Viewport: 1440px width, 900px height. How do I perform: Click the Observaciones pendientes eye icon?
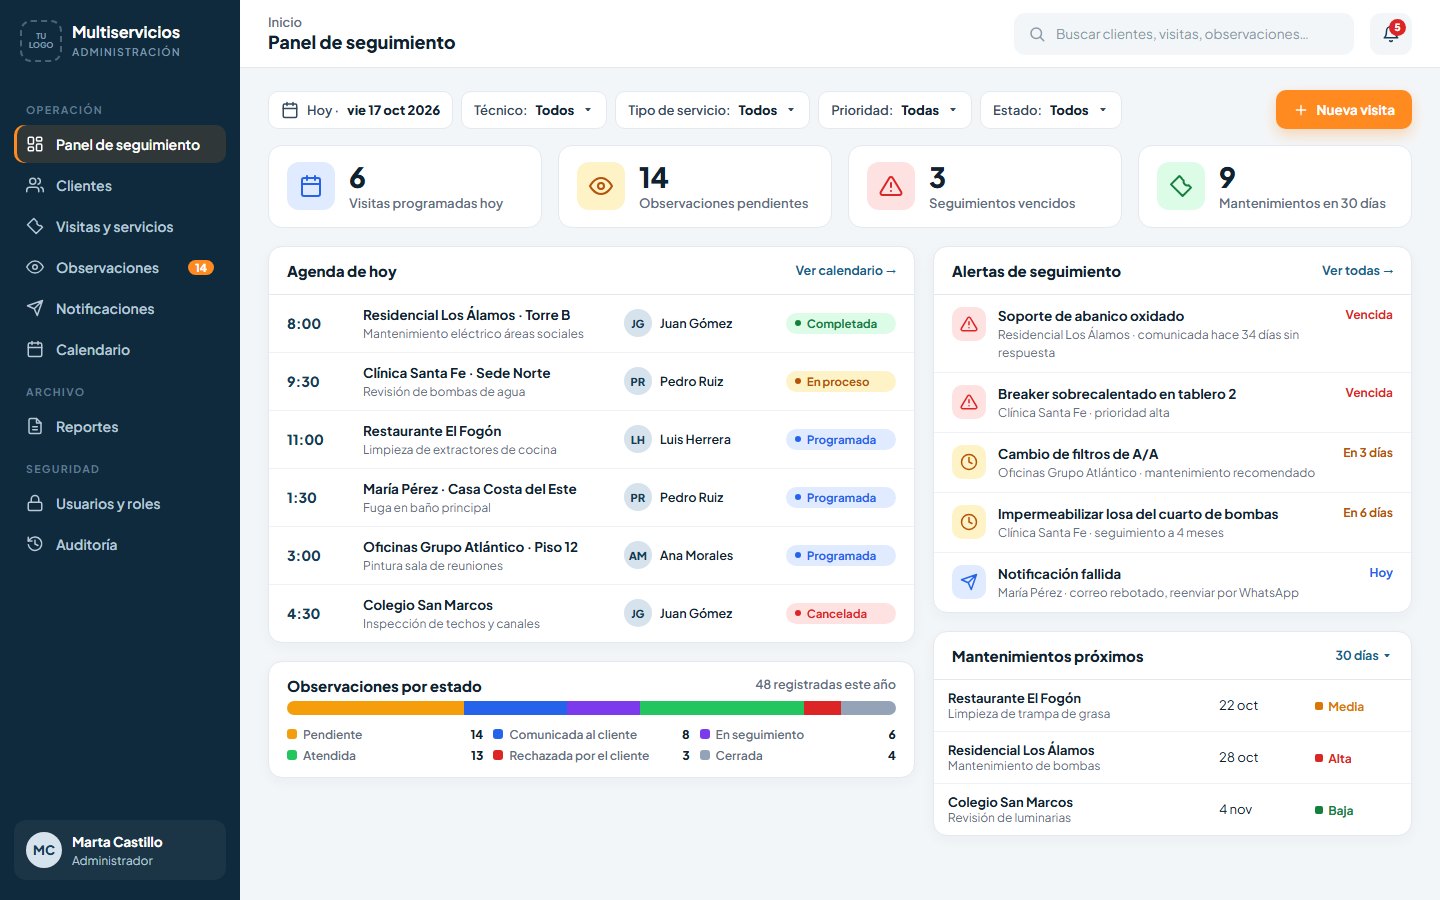(x=601, y=186)
